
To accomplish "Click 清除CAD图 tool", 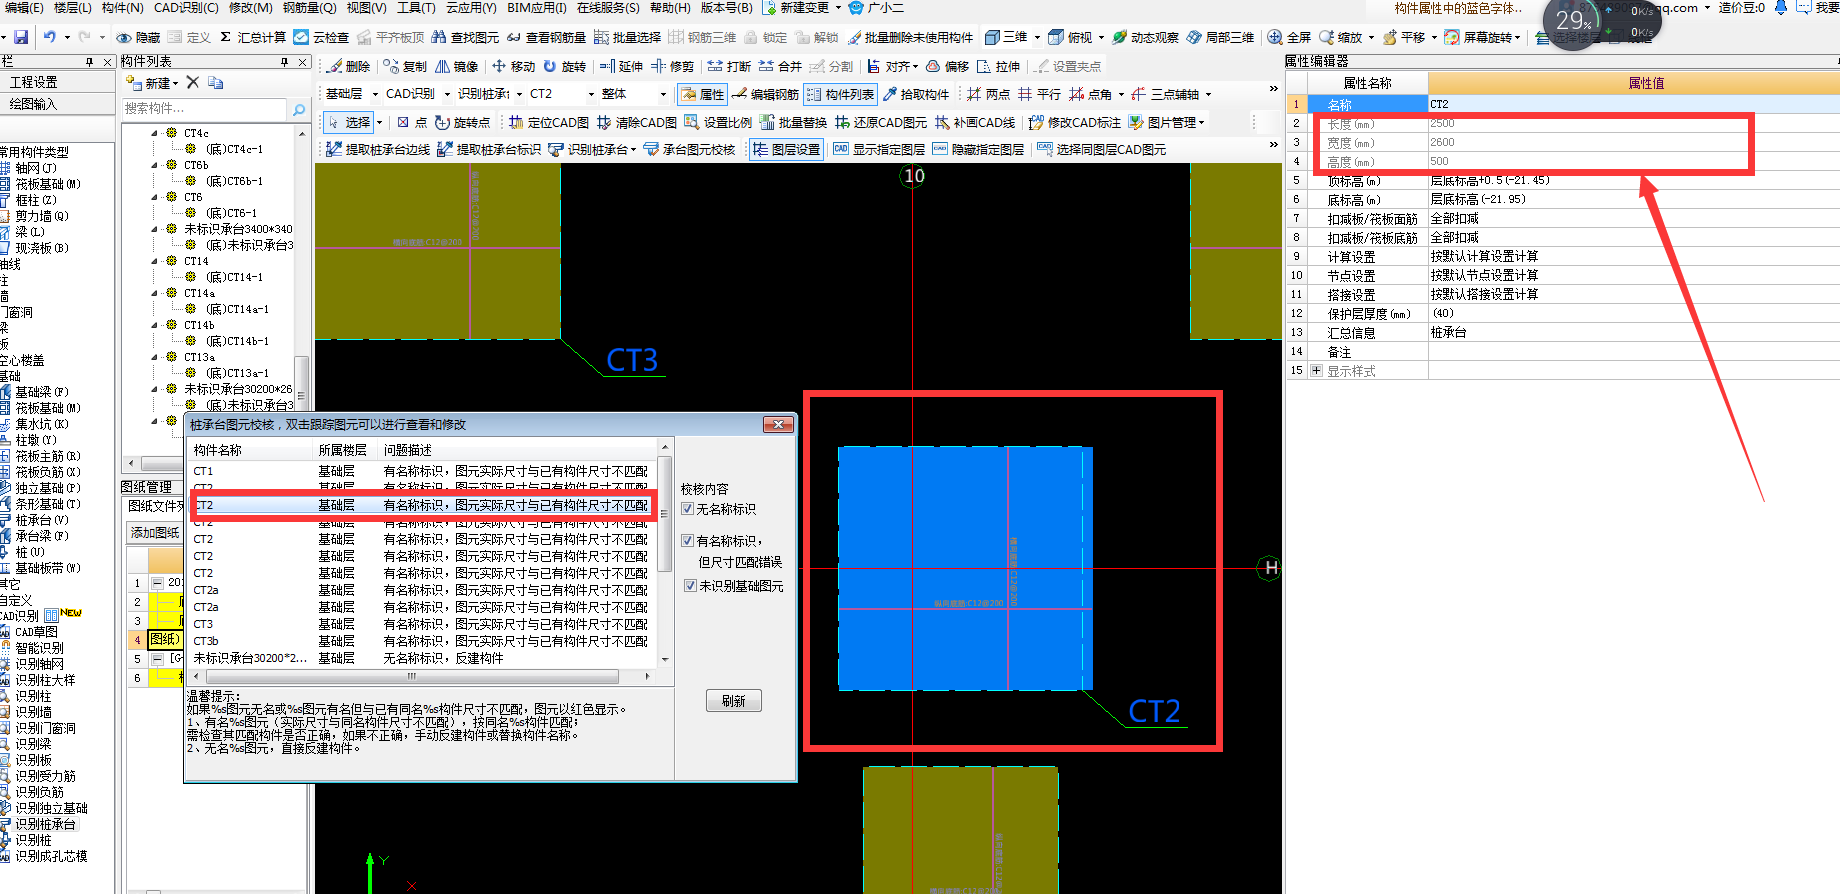I will [x=637, y=122].
